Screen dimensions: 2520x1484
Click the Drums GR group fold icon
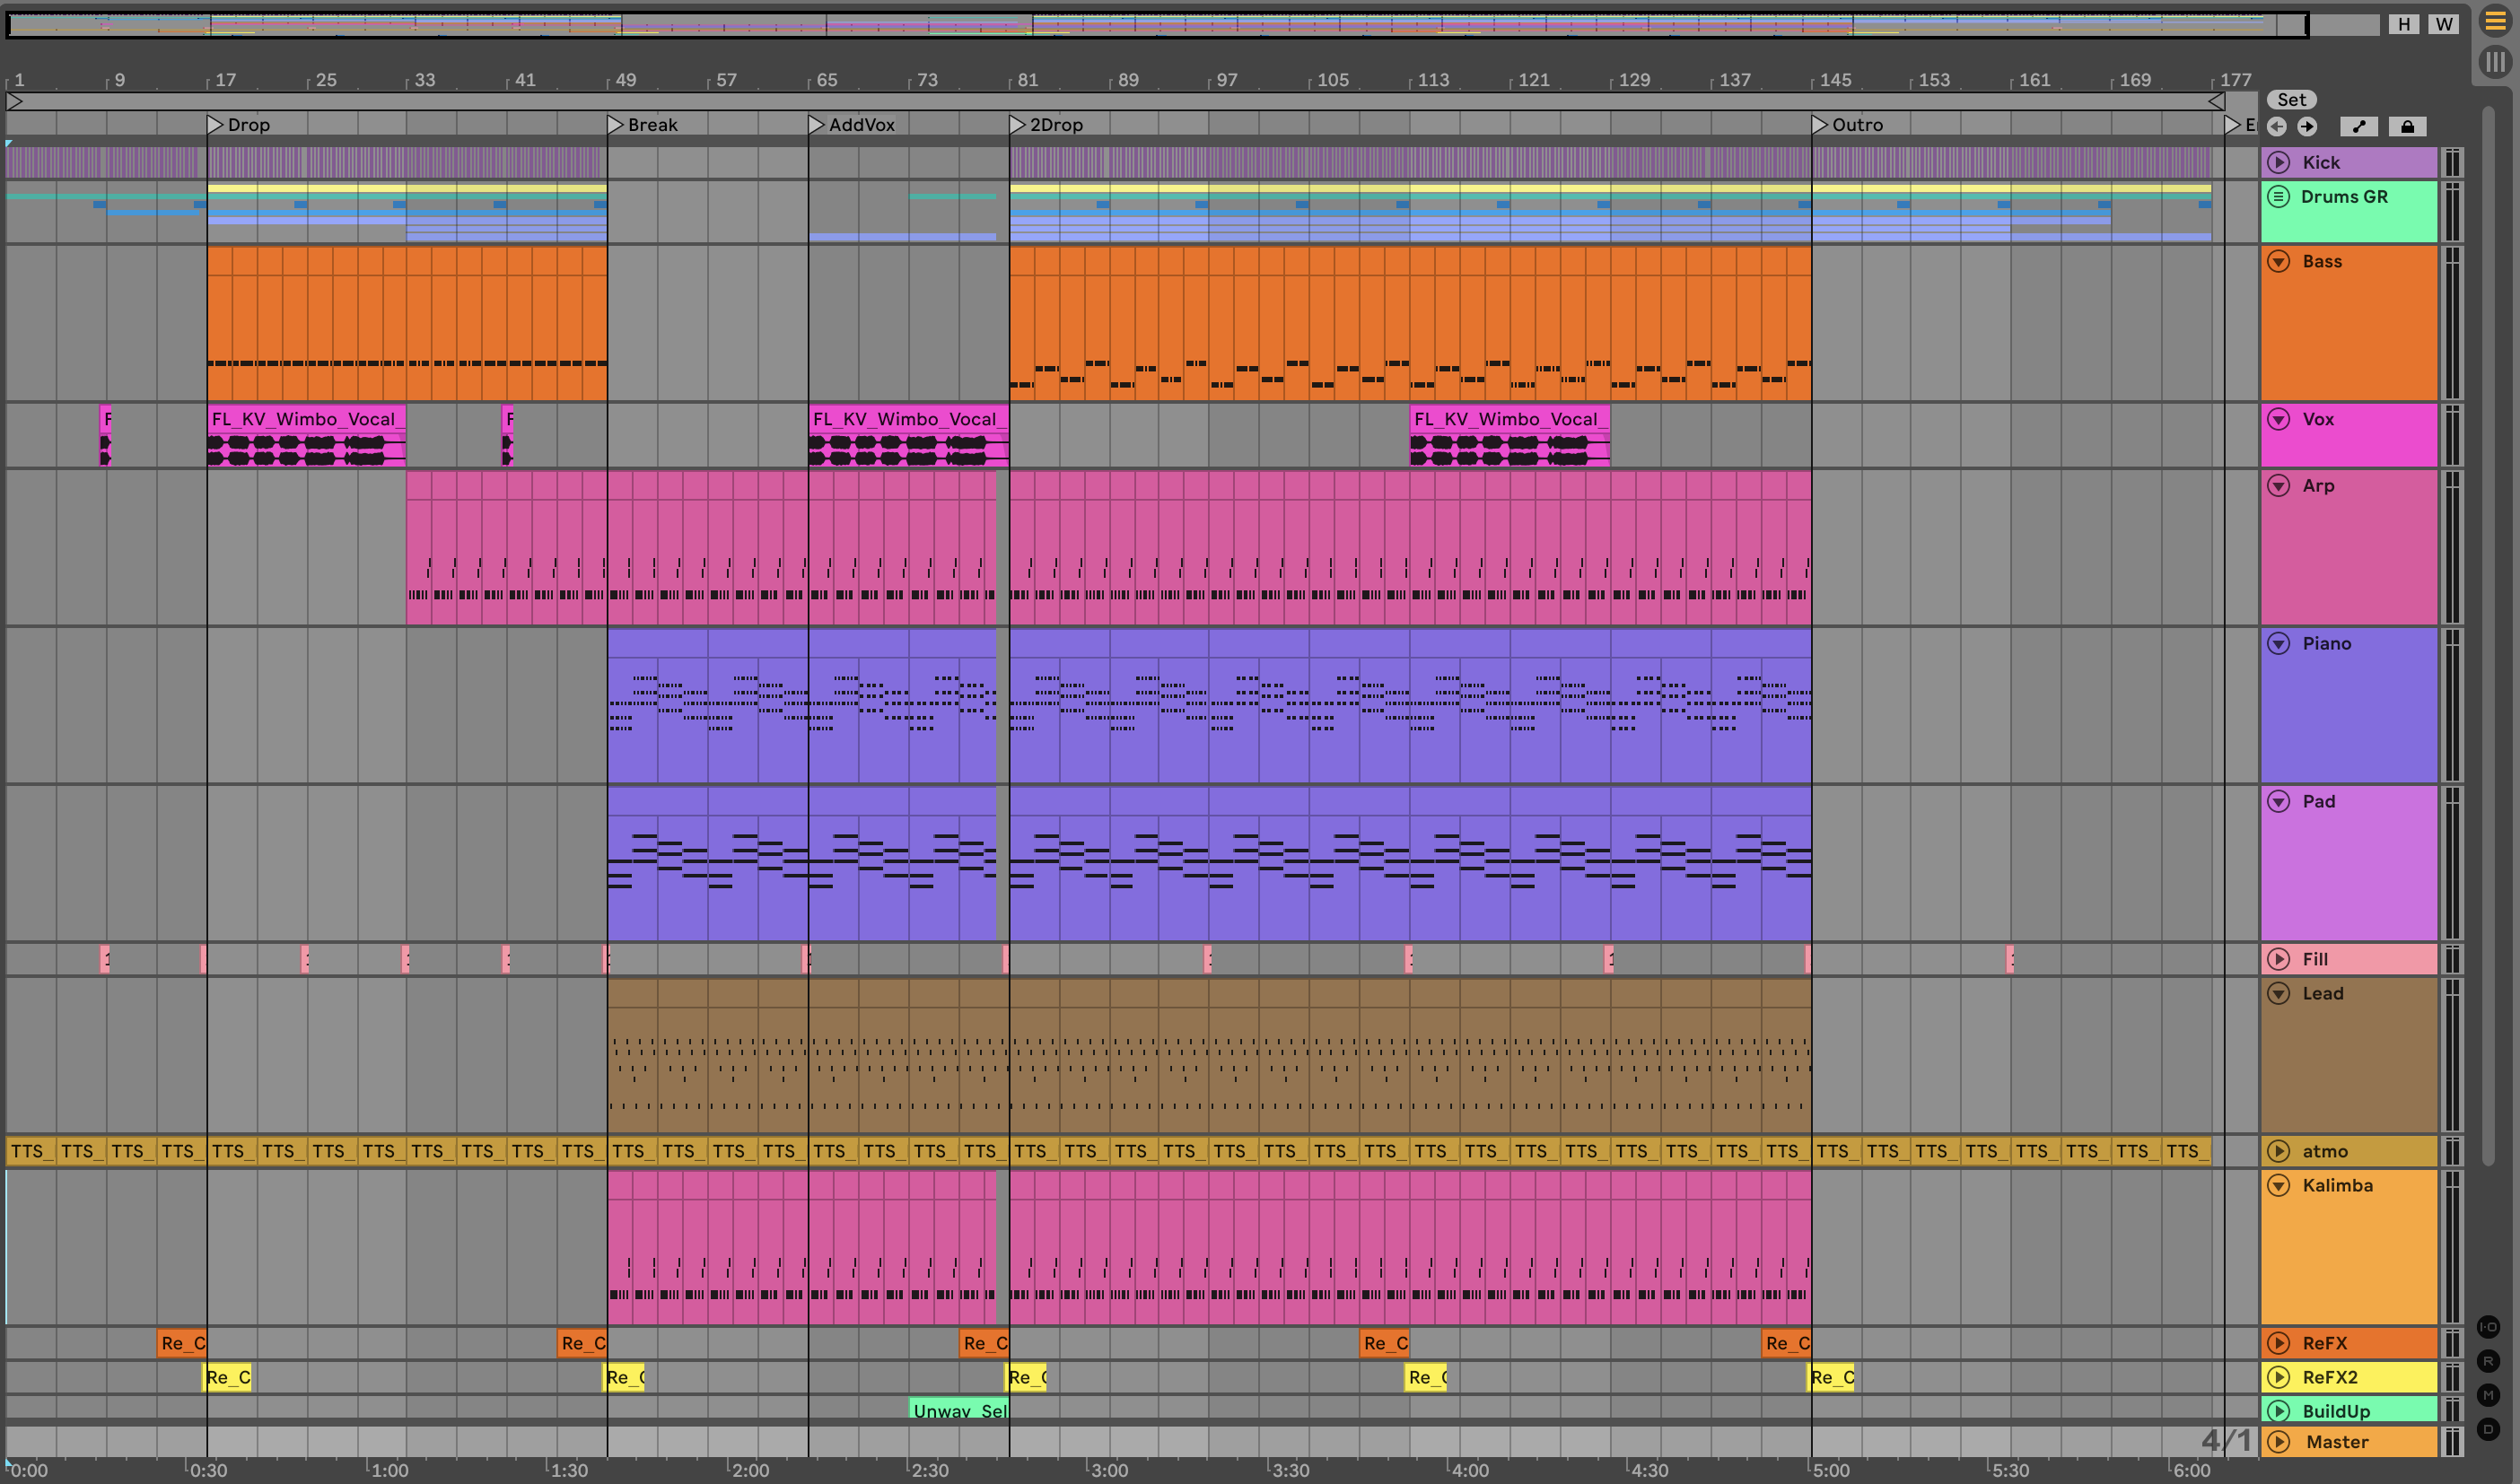(2278, 196)
